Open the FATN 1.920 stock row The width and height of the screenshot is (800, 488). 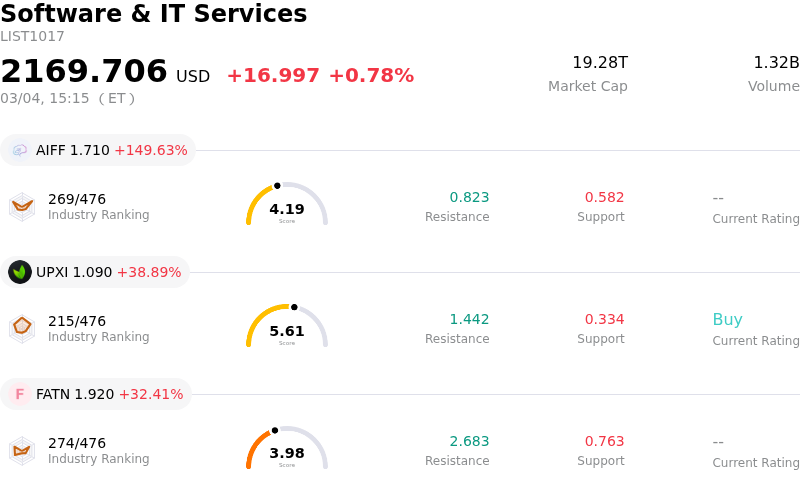tap(109, 394)
